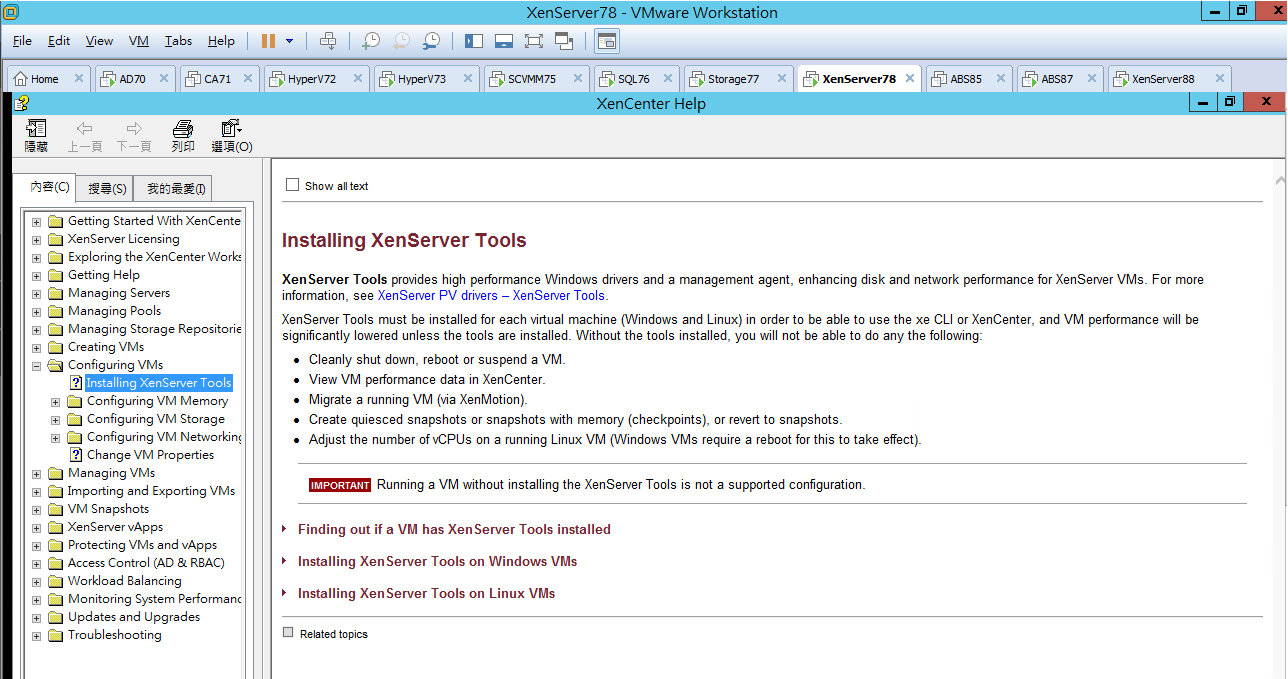
Task: Select the XenServer vApps tree item
Action: click(x=115, y=527)
